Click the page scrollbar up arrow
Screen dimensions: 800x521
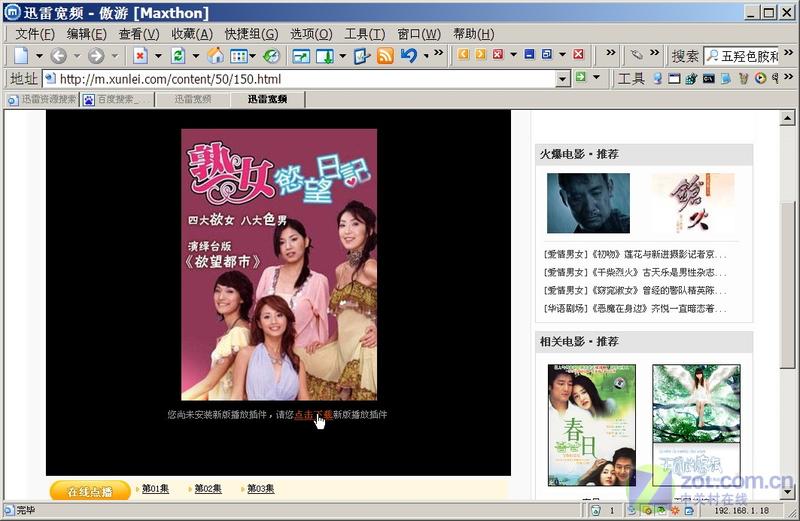pos(787,118)
